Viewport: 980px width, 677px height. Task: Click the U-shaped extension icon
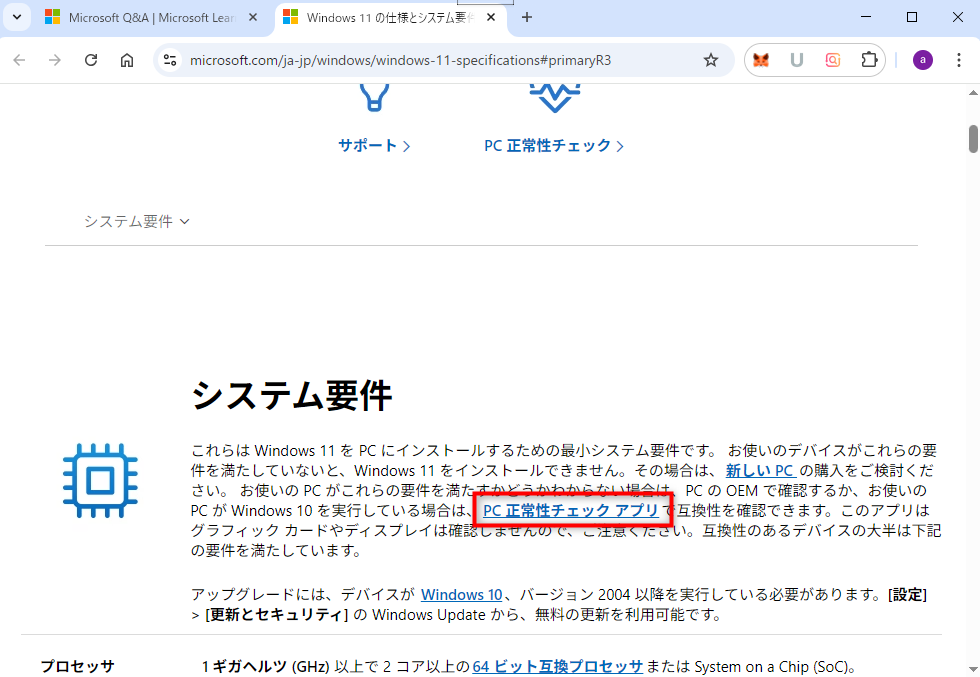[x=797, y=60]
